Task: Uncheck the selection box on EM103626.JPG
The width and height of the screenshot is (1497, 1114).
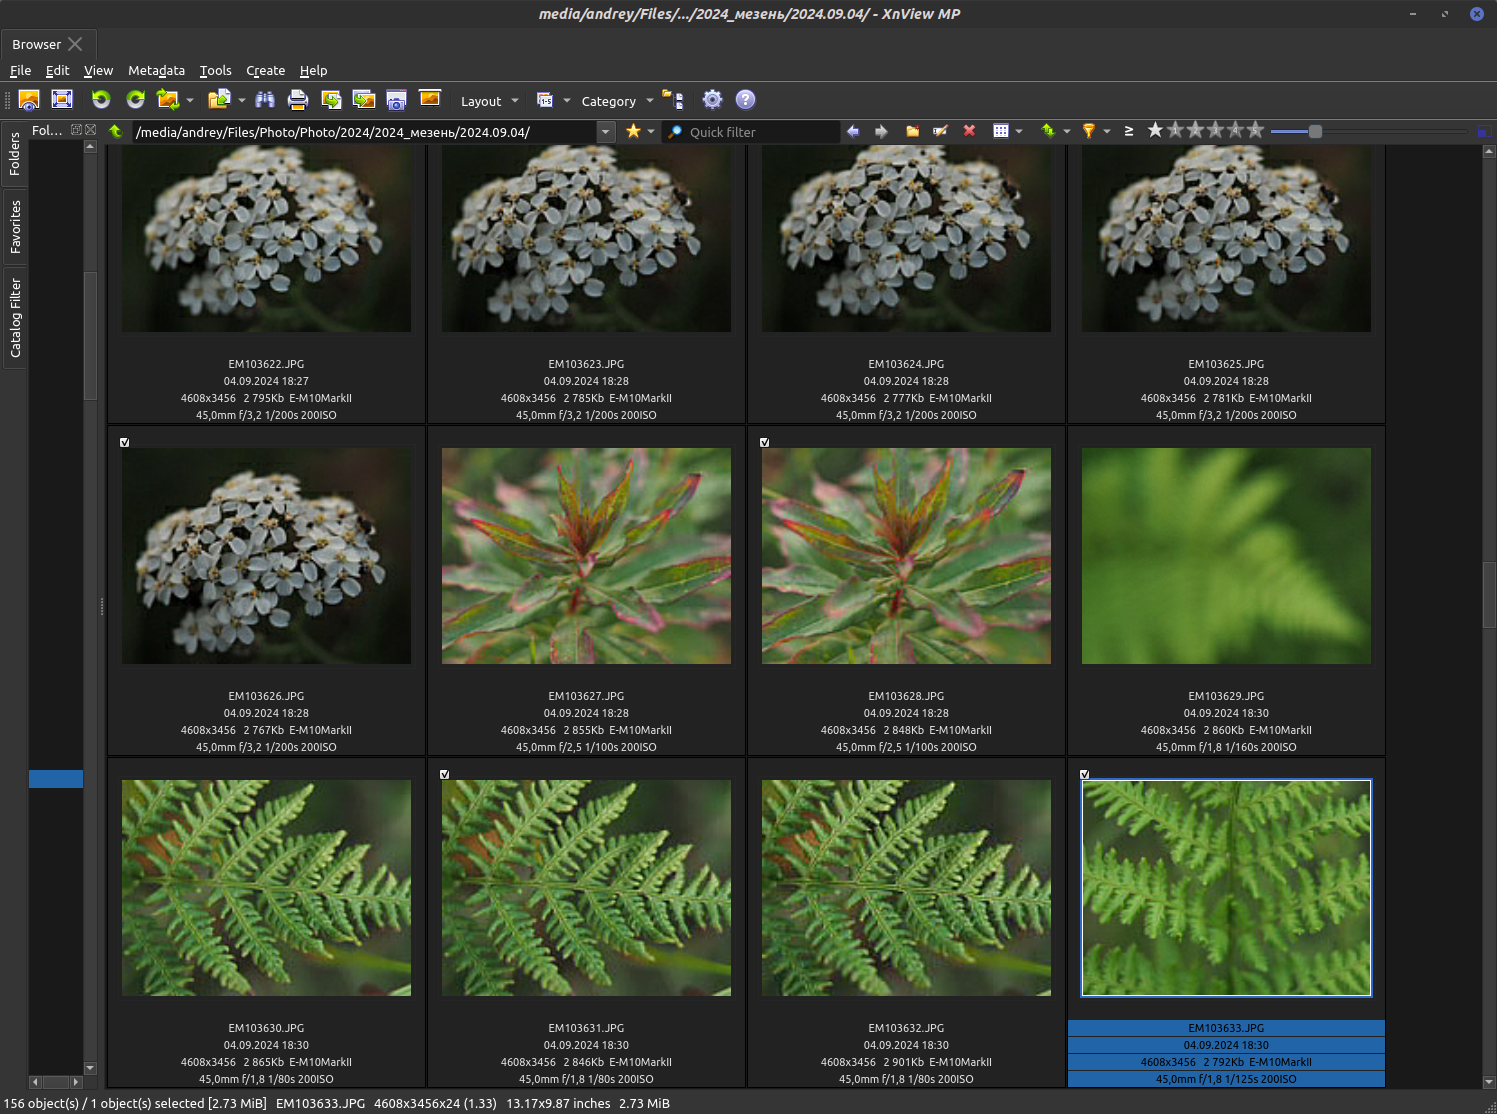Action: coord(124,442)
